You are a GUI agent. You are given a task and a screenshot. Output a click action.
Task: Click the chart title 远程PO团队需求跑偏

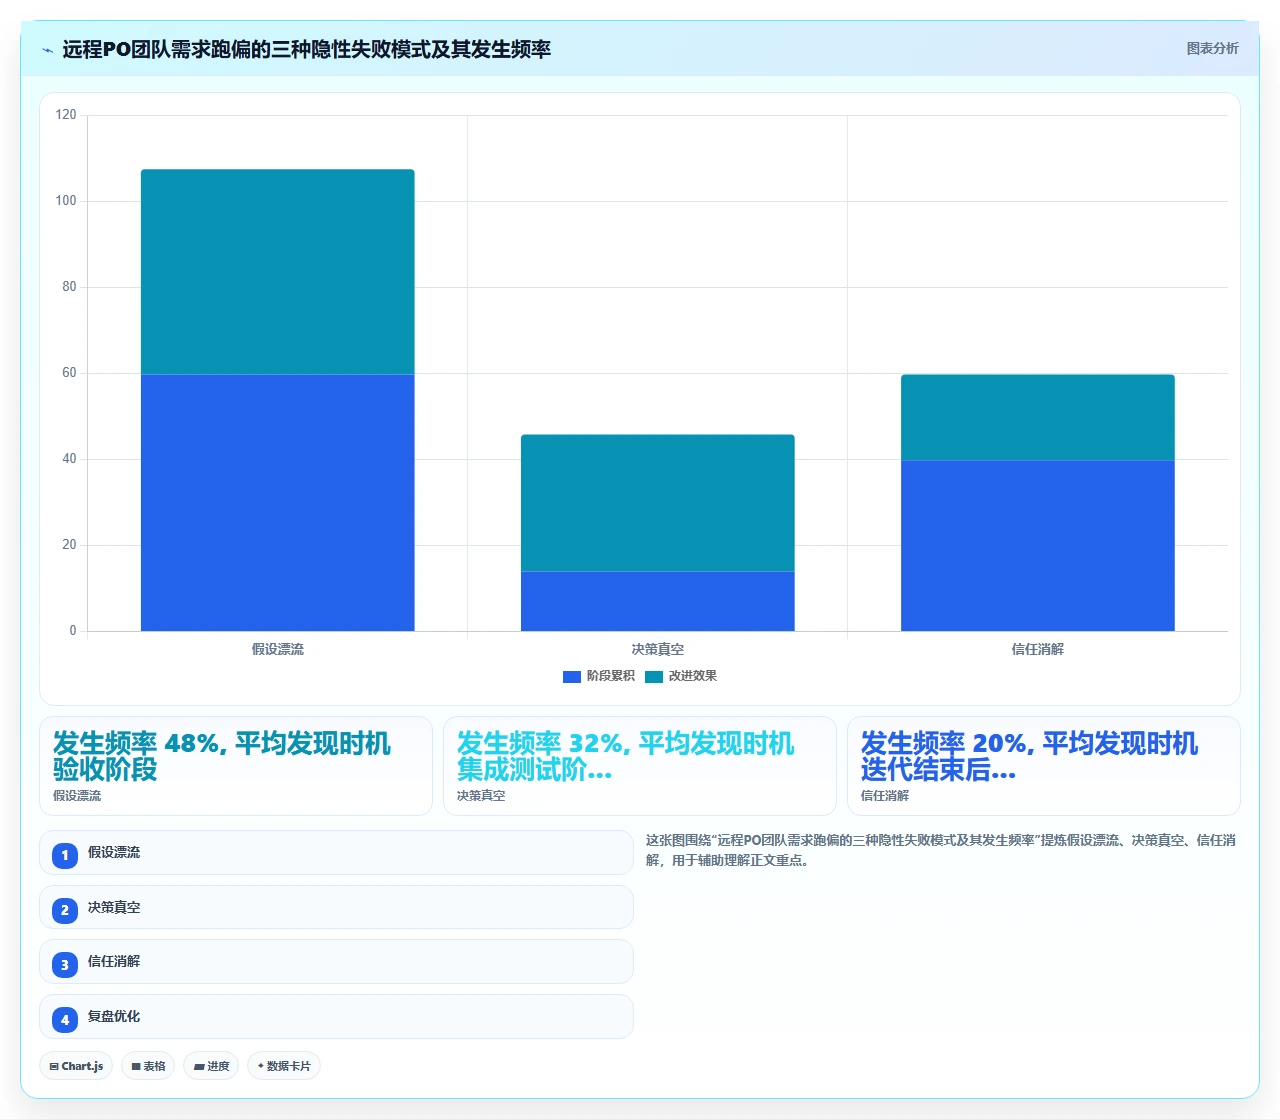coord(306,49)
